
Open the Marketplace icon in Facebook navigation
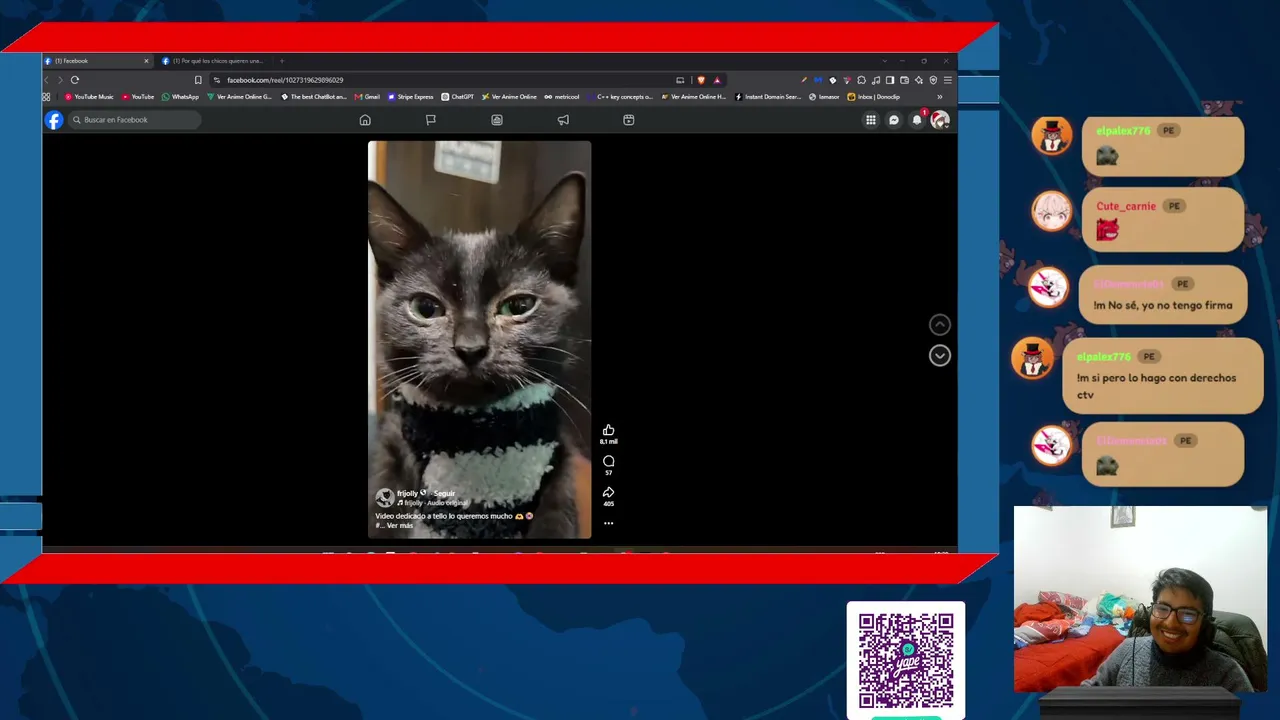[x=497, y=120]
